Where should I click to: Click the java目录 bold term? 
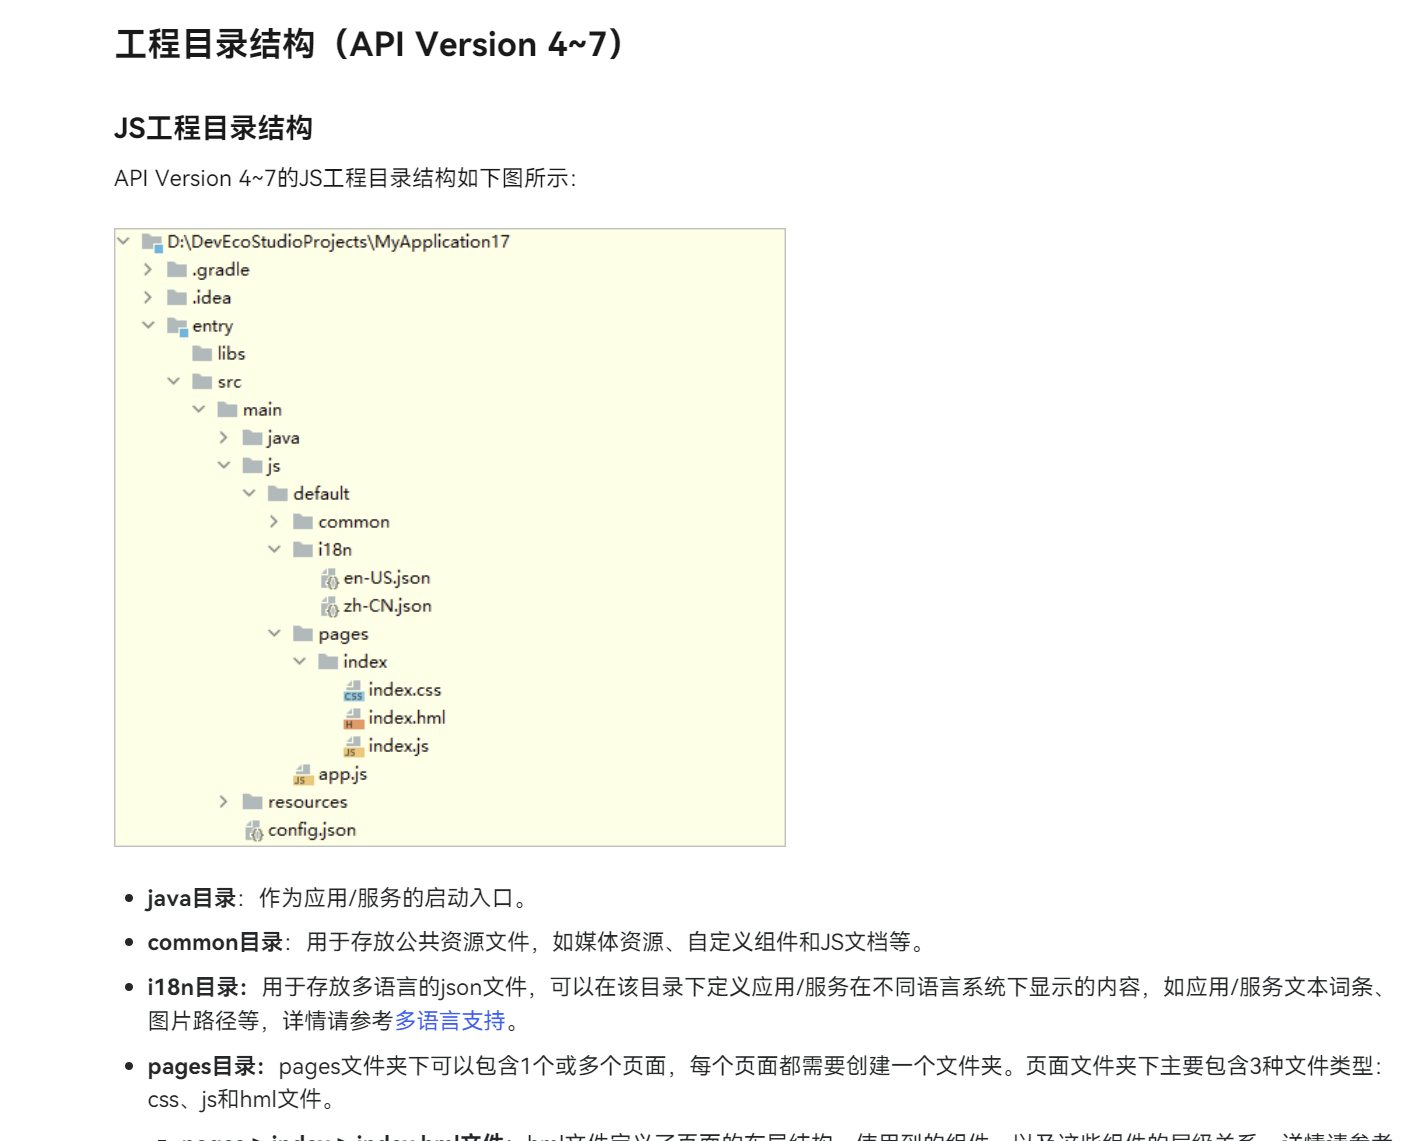[192, 898]
